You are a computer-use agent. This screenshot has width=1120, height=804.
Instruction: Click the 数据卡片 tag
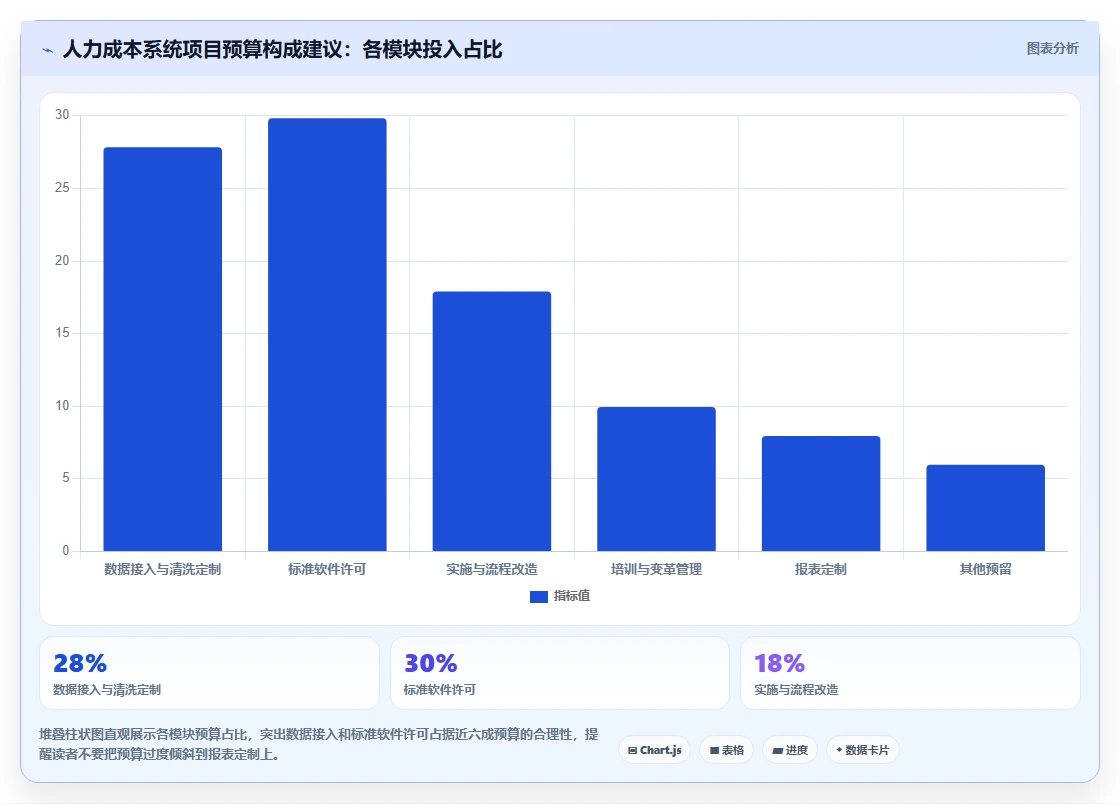(x=862, y=750)
